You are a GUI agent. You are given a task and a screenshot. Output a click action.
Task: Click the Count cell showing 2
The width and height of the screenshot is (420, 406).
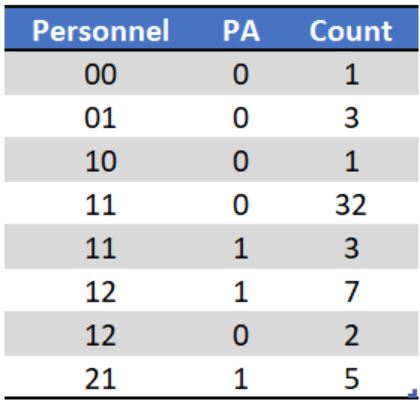[352, 335]
